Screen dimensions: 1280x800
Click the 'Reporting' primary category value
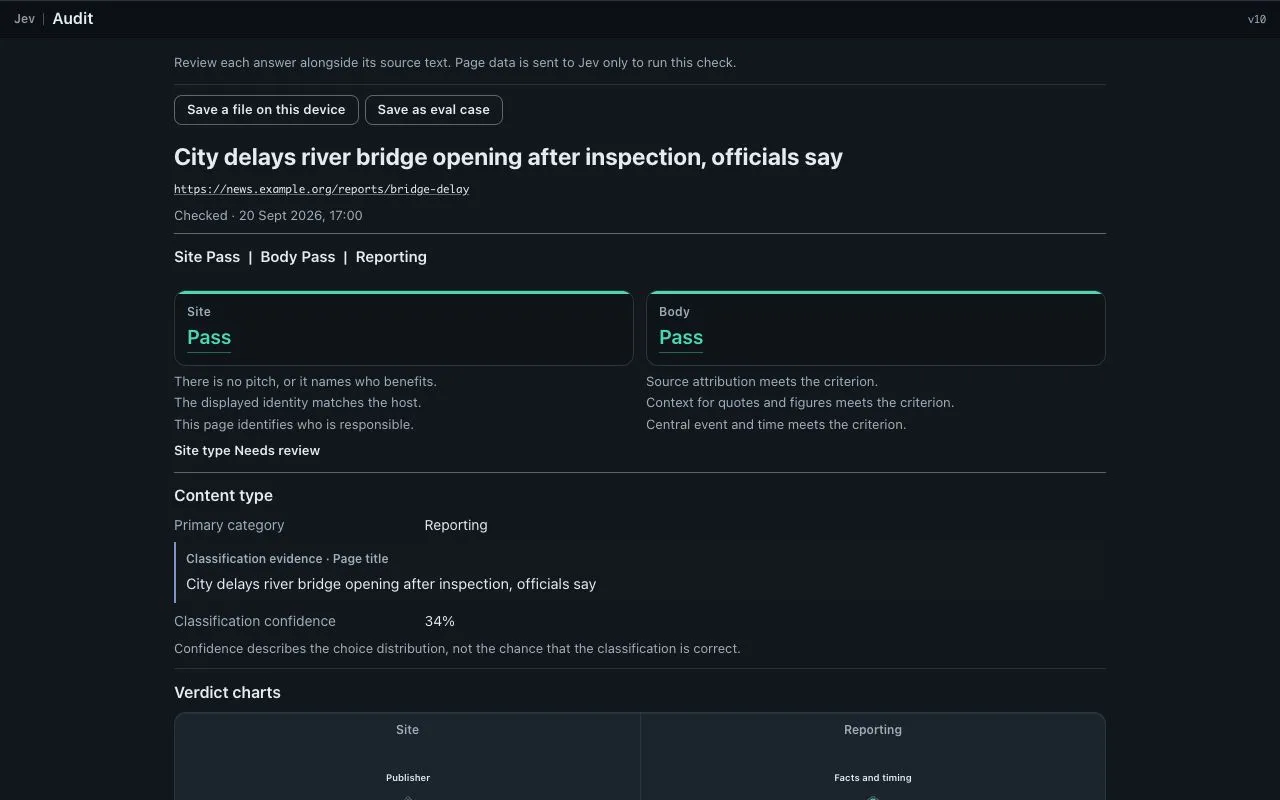(x=456, y=526)
